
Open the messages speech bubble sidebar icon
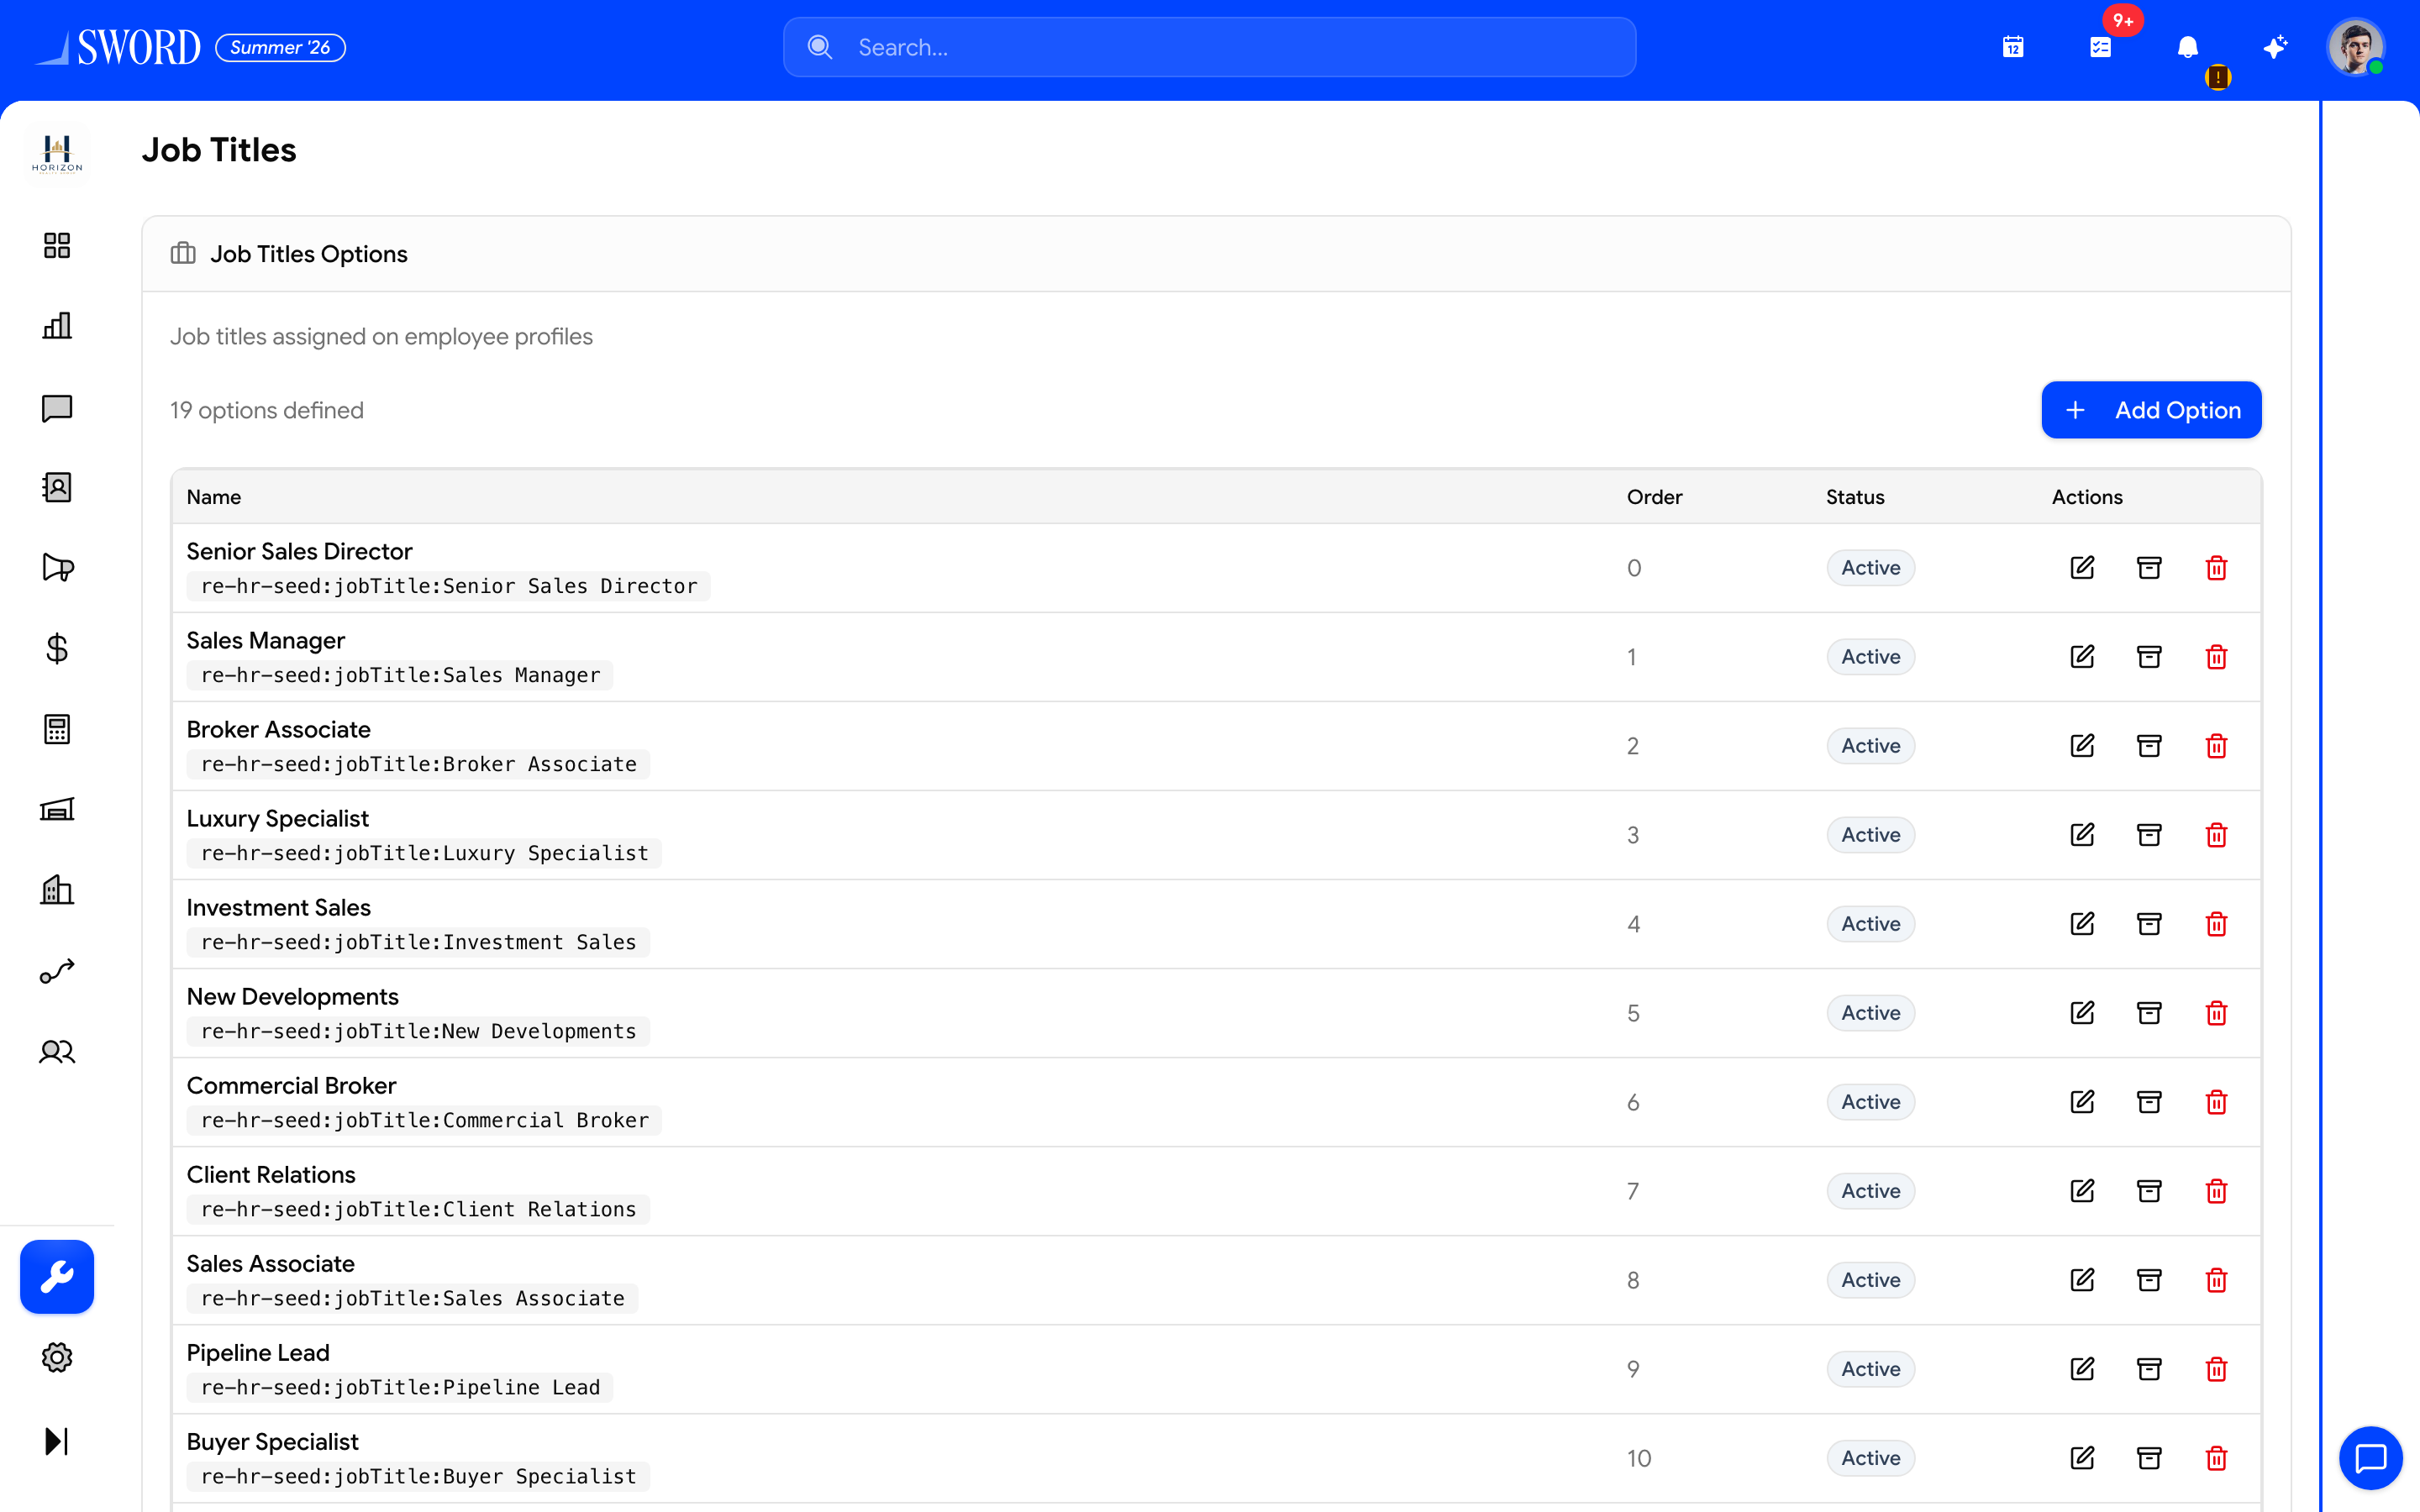pos(57,407)
